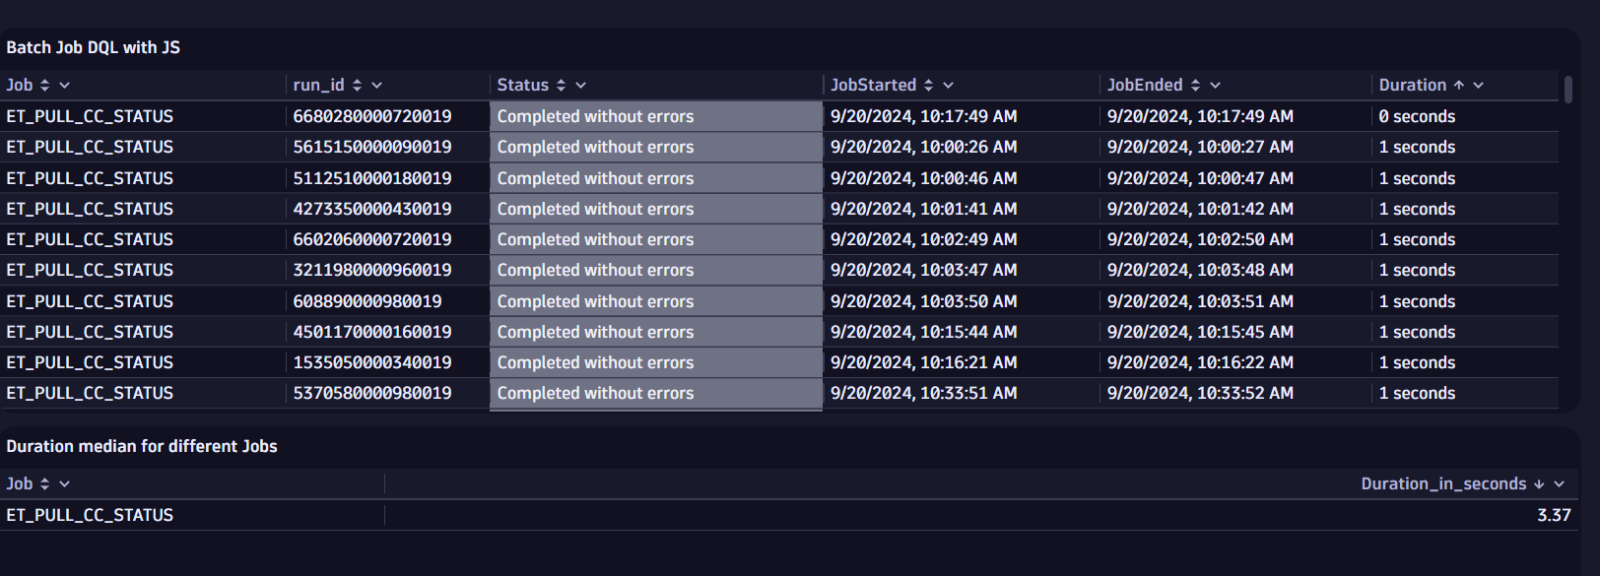Image resolution: width=1600 pixels, height=576 pixels.
Task: Click the Batch Job DQL with JS title
Action: click(x=93, y=46)
